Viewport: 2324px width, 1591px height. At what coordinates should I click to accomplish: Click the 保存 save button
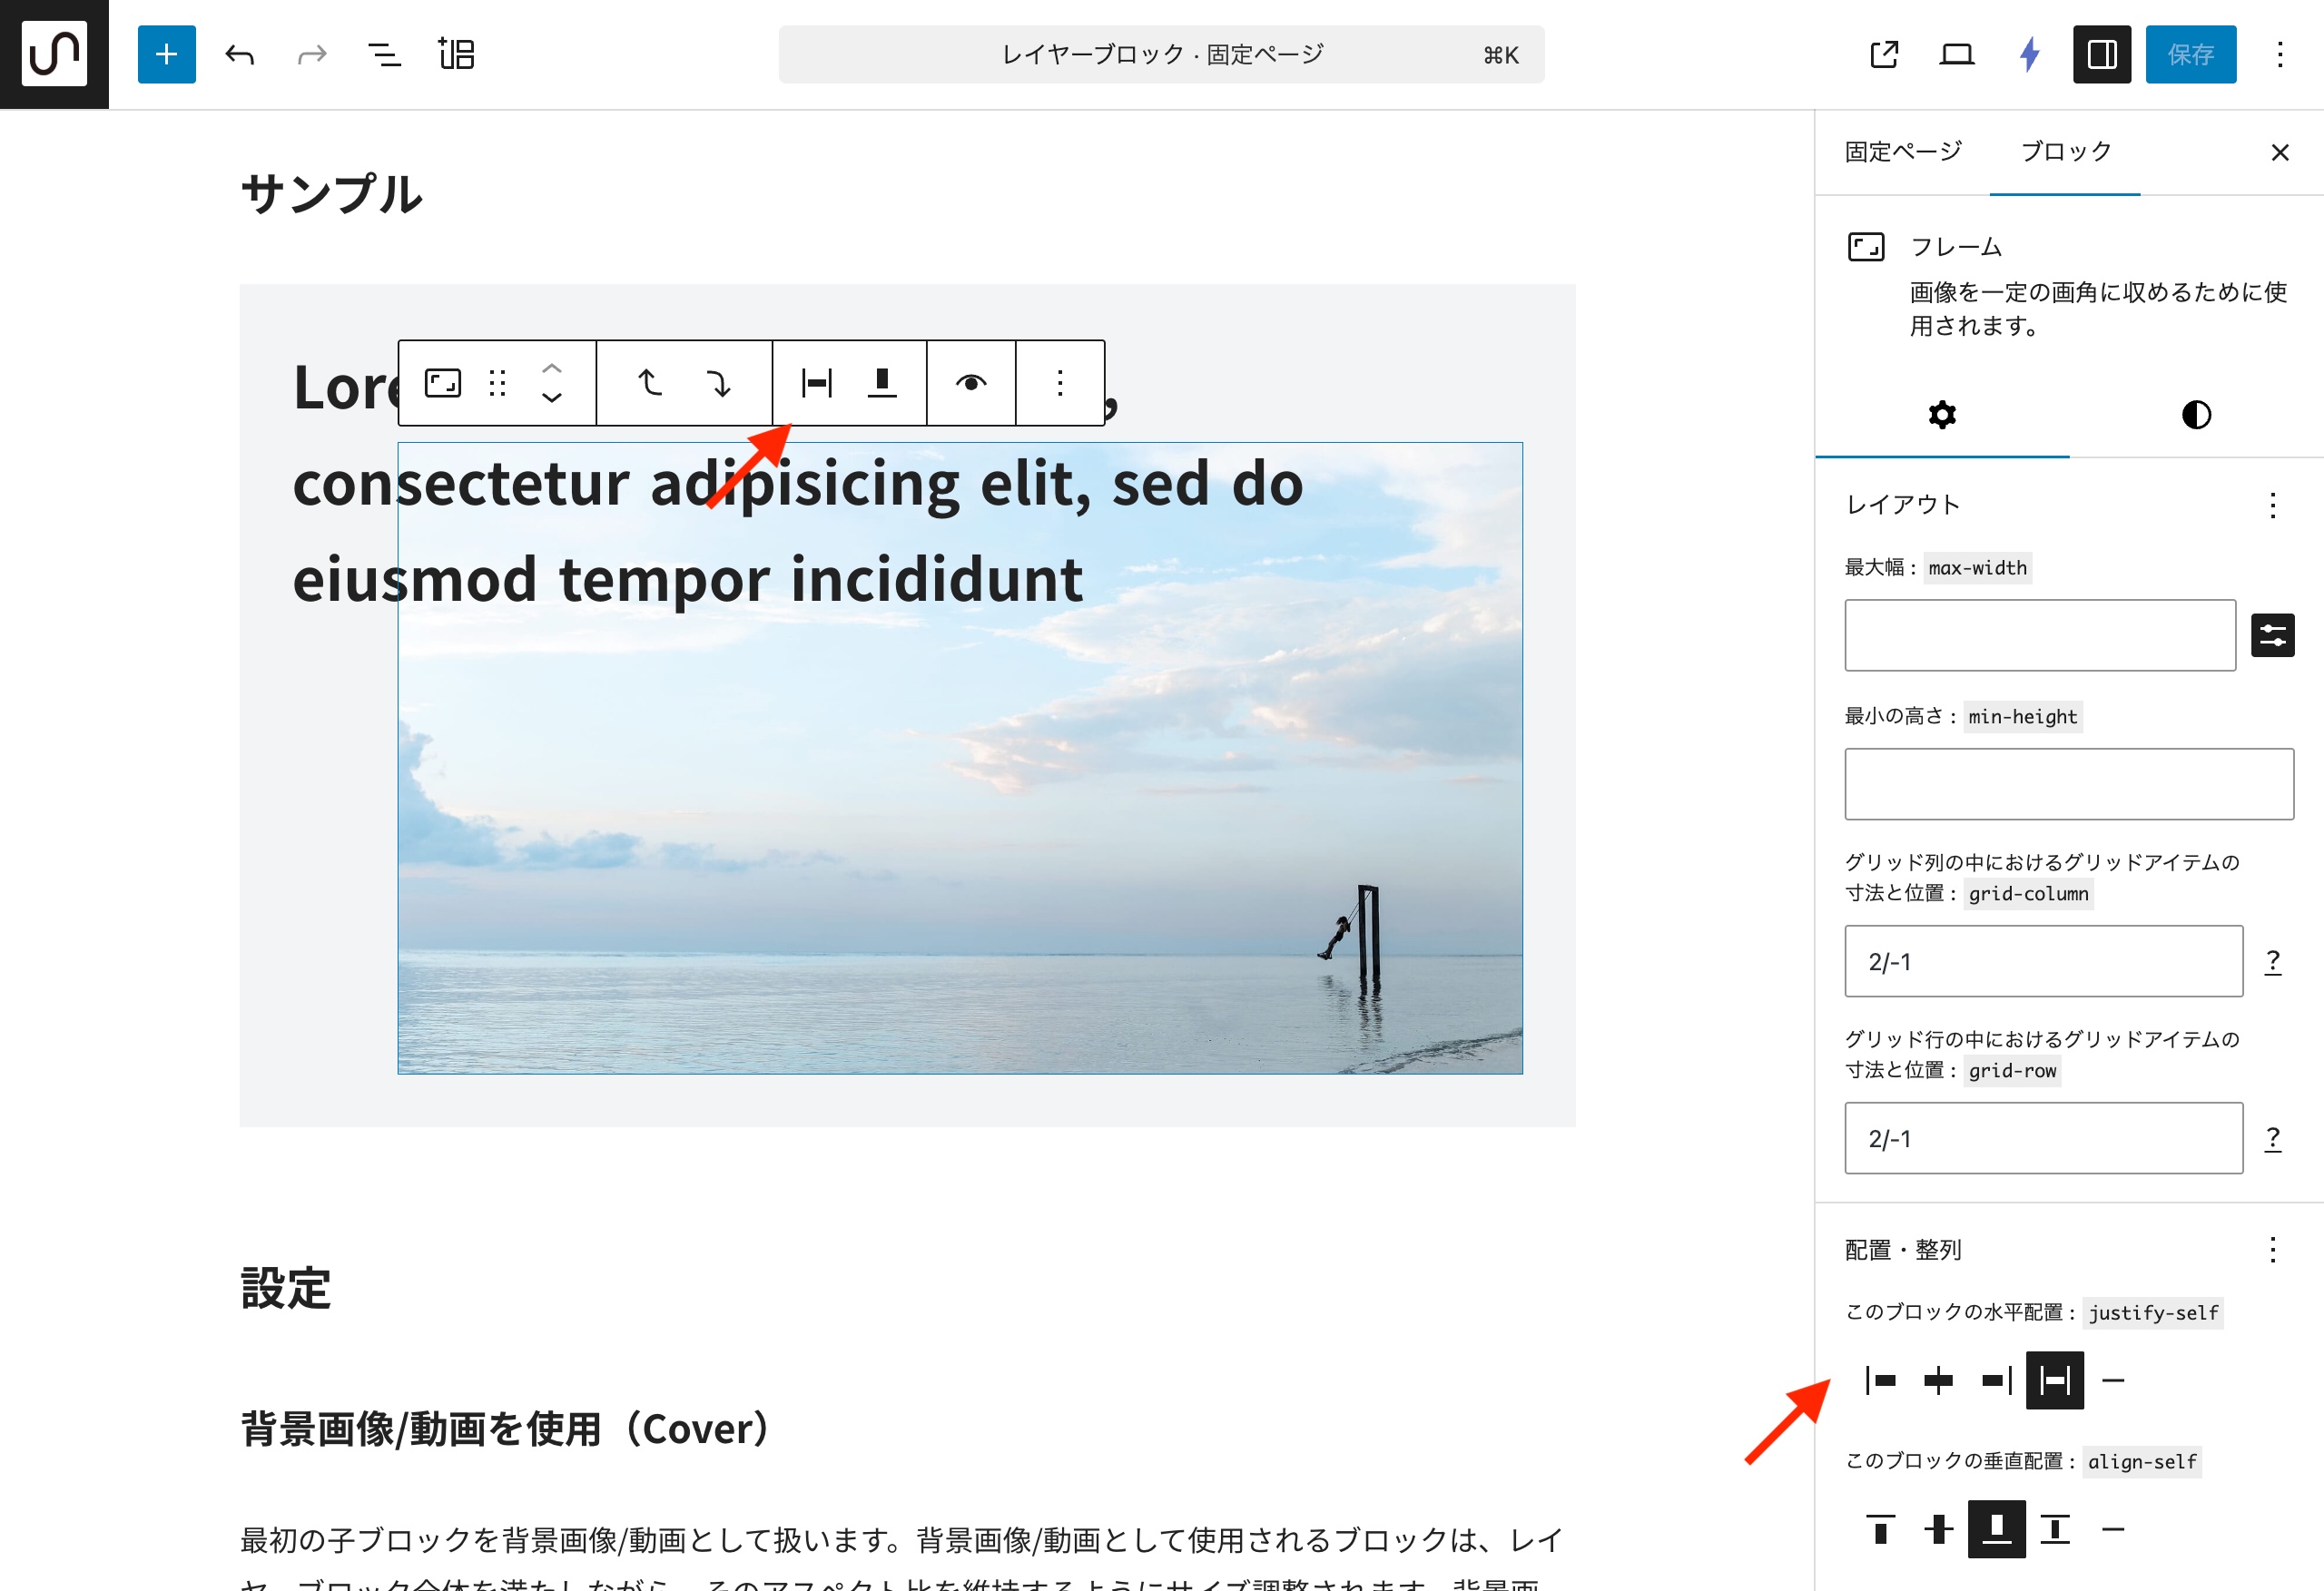point(2190,54)
